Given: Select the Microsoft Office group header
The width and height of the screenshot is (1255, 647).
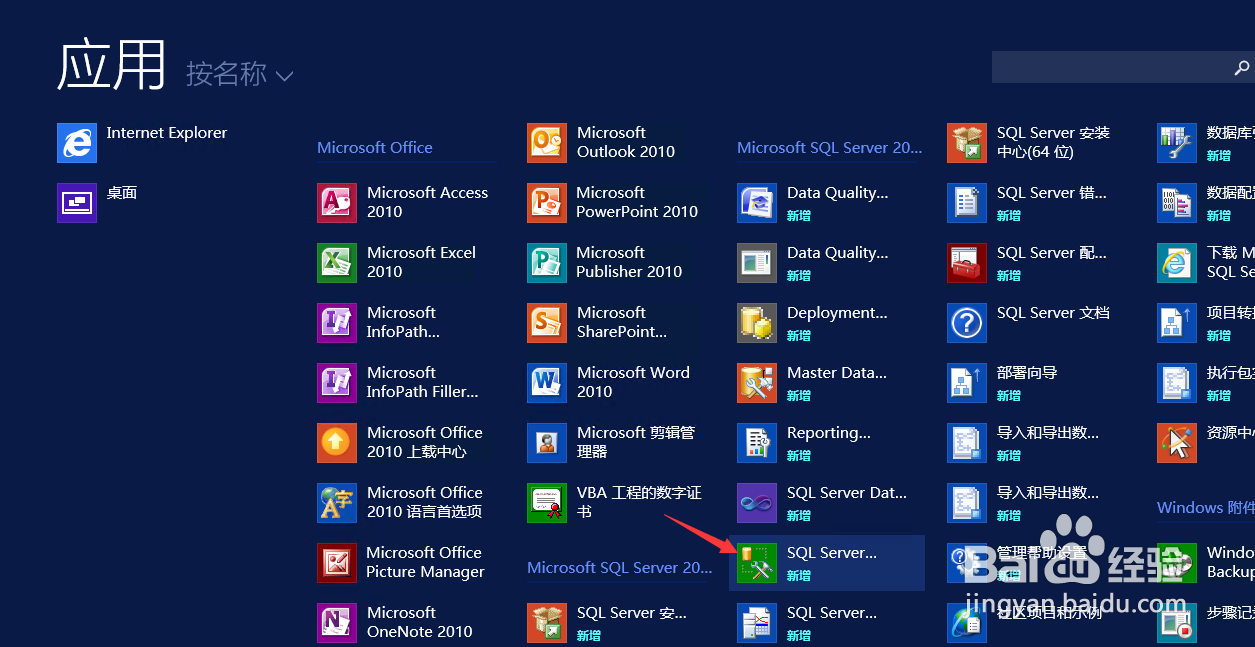Looking at the screenshot, I should 375,148.
